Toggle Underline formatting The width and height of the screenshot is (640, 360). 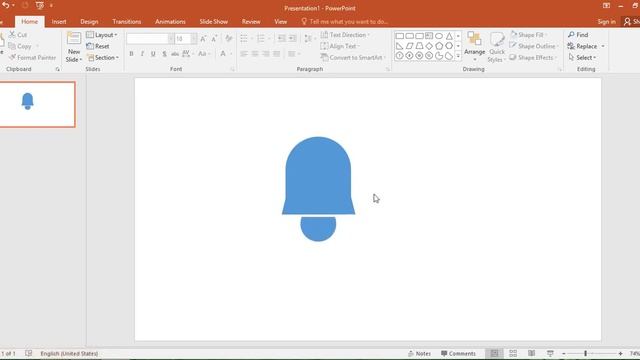point(153,54)
